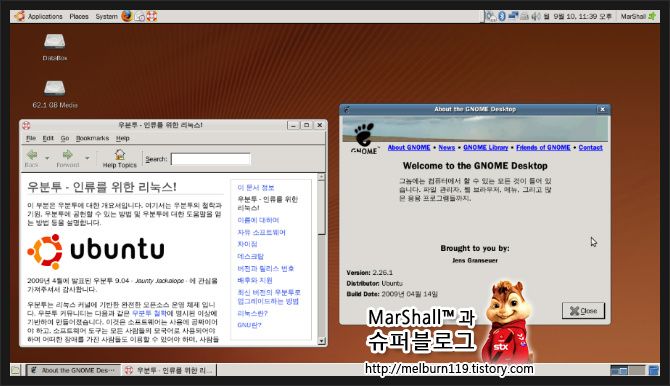Open the File menu in help browser

tap(31, 138)
